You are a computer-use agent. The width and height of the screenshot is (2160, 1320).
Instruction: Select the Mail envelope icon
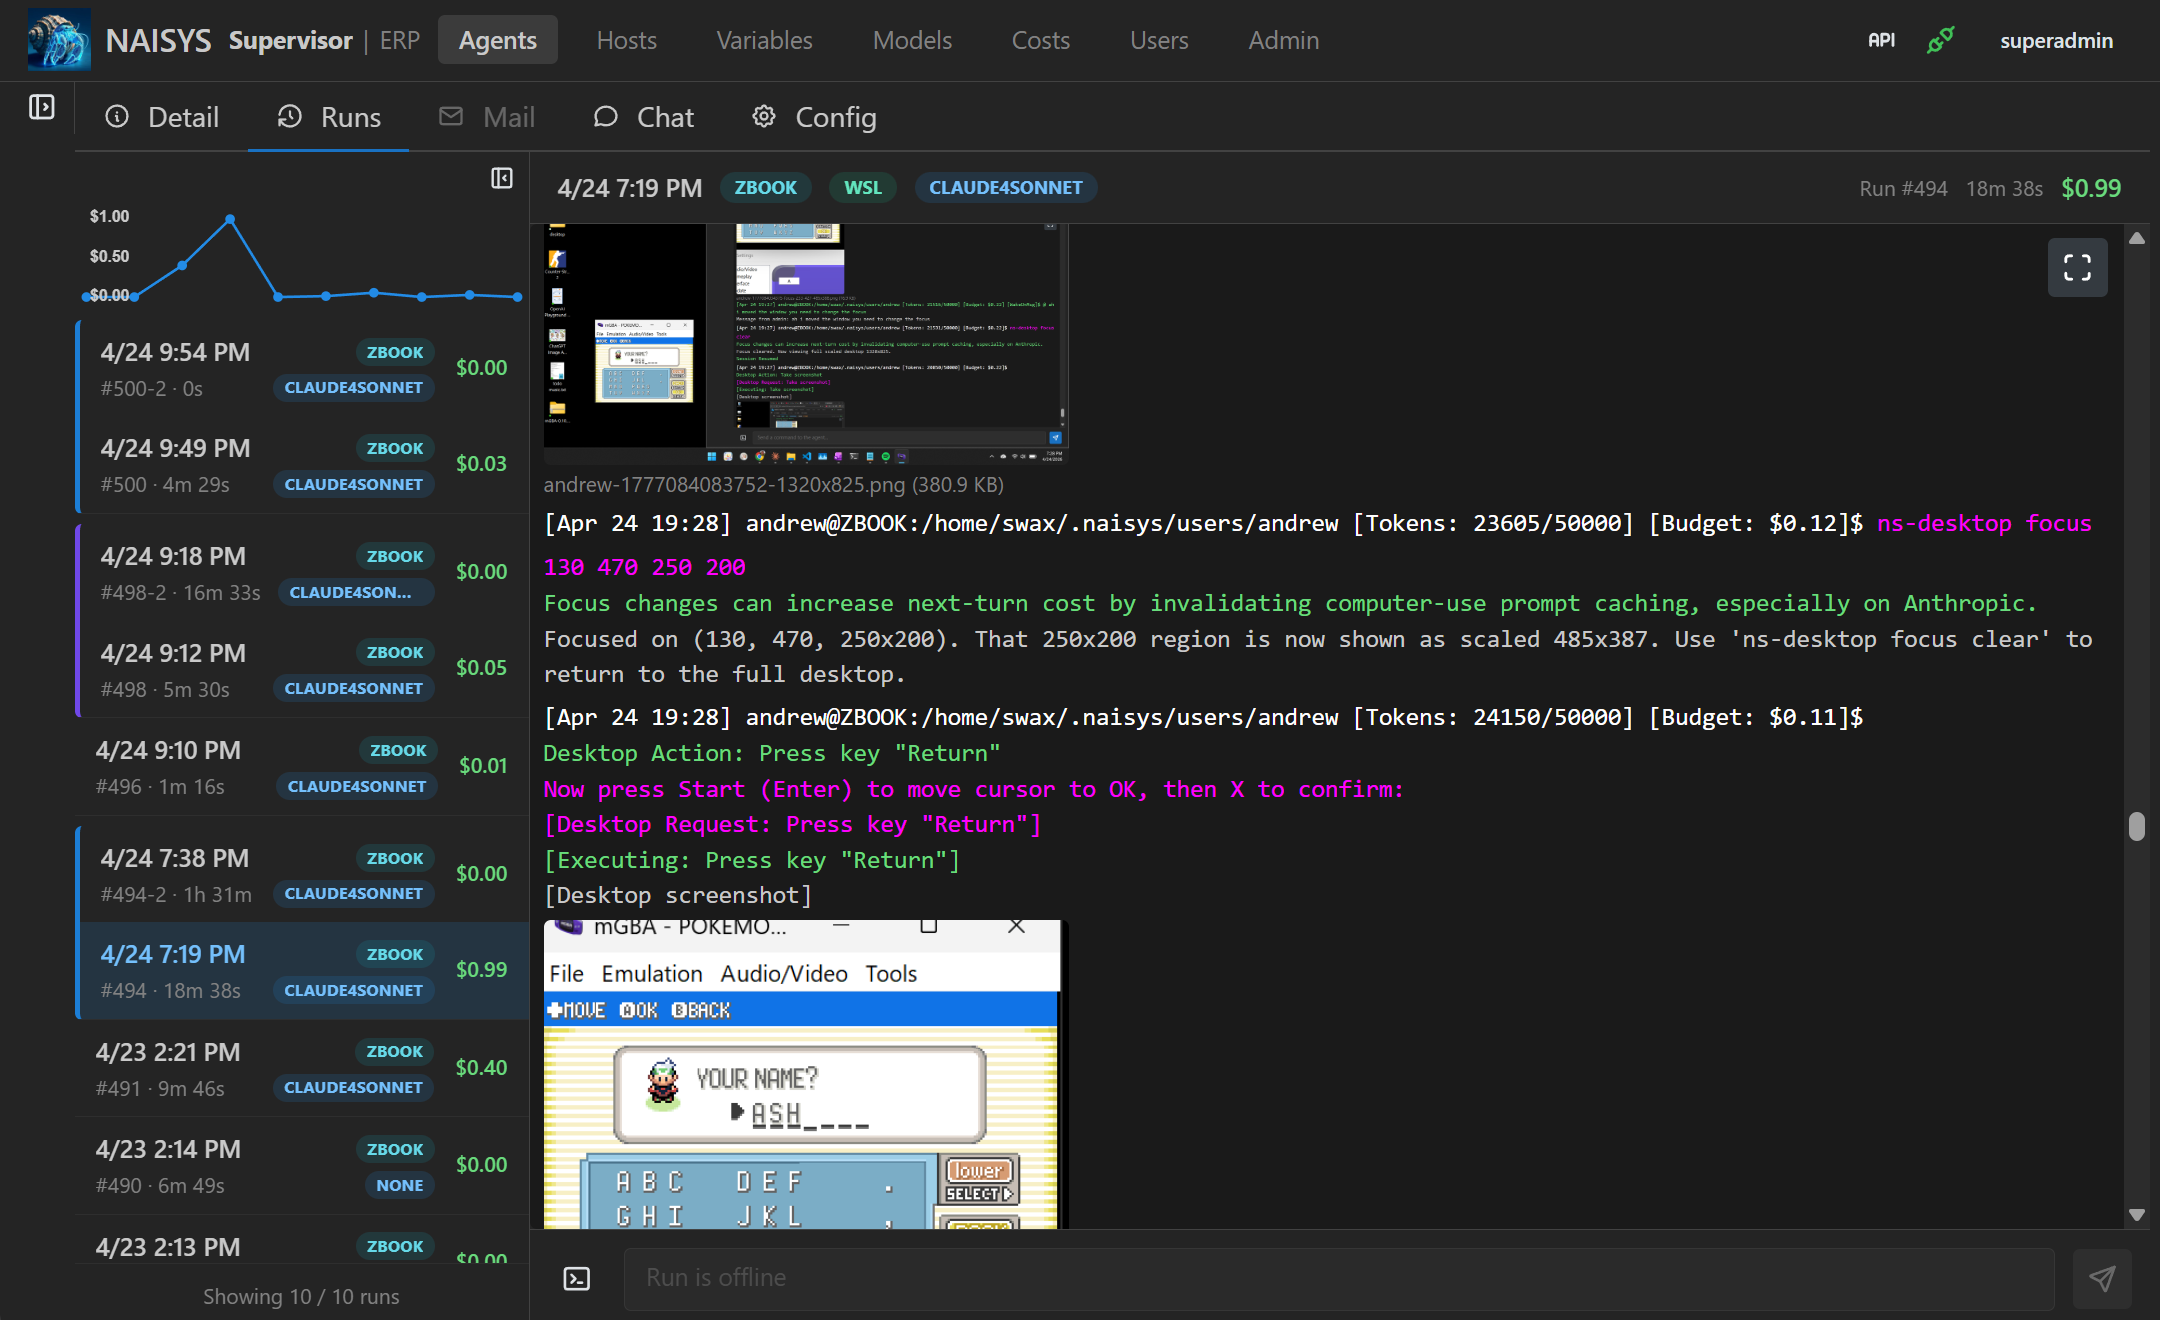pyautogui.click(x=452, y=117)
